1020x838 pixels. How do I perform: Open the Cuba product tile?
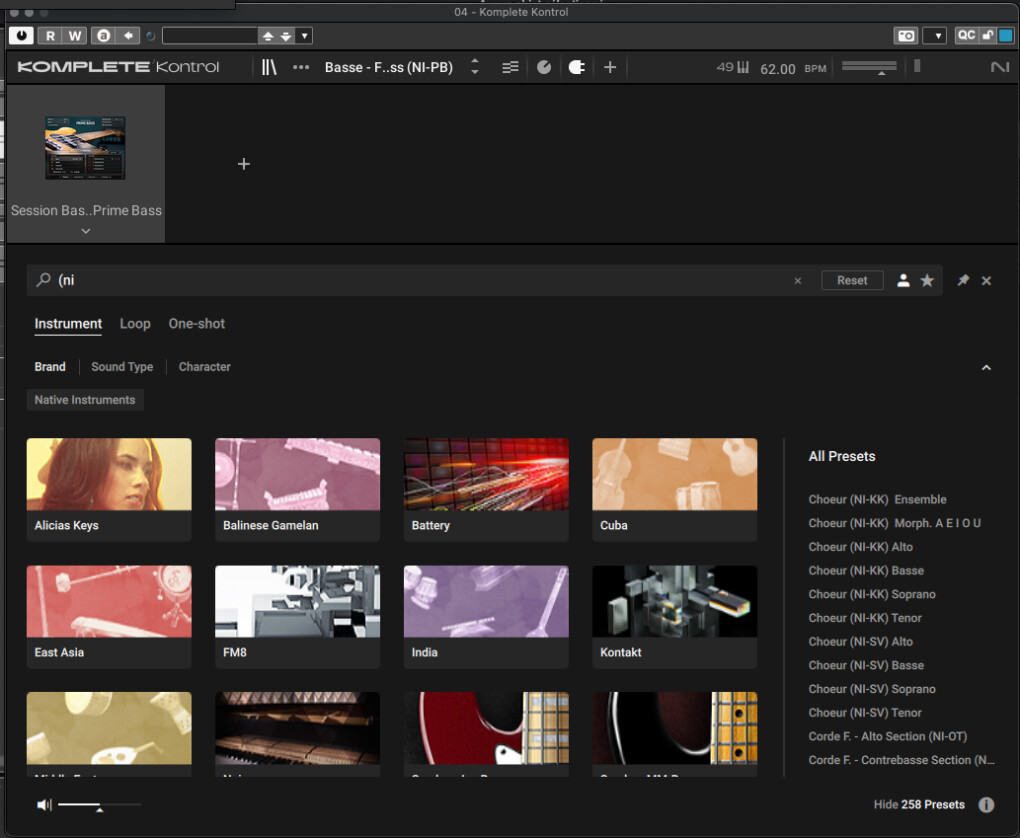[x=675, y=489]
